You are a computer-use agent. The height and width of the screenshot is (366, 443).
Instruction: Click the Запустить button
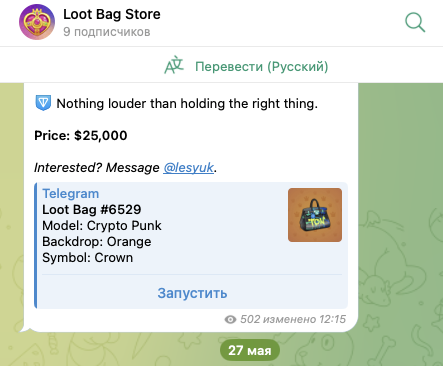[192, 293]
